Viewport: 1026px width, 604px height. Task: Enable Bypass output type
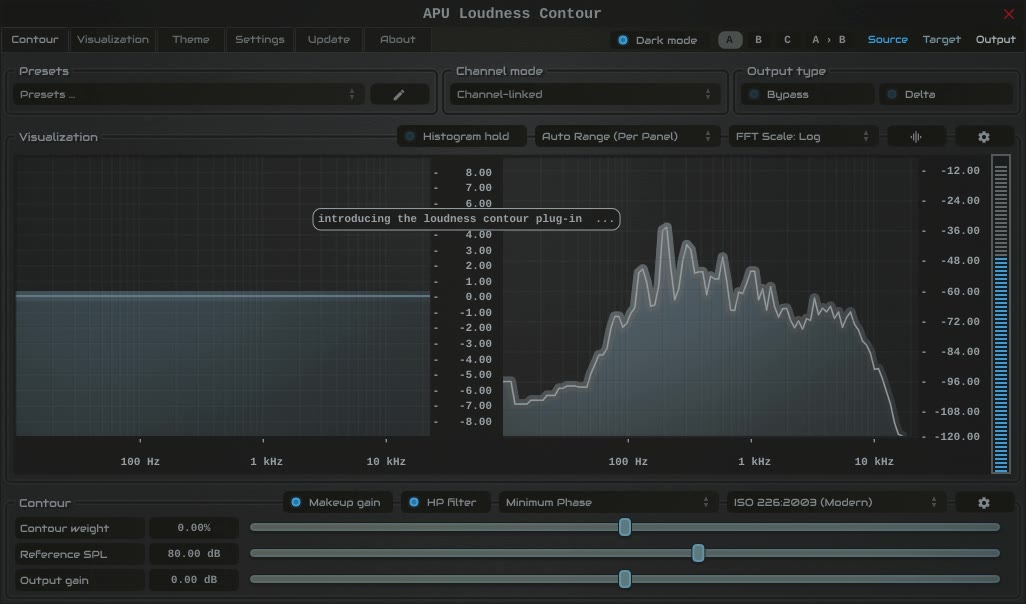806,95
